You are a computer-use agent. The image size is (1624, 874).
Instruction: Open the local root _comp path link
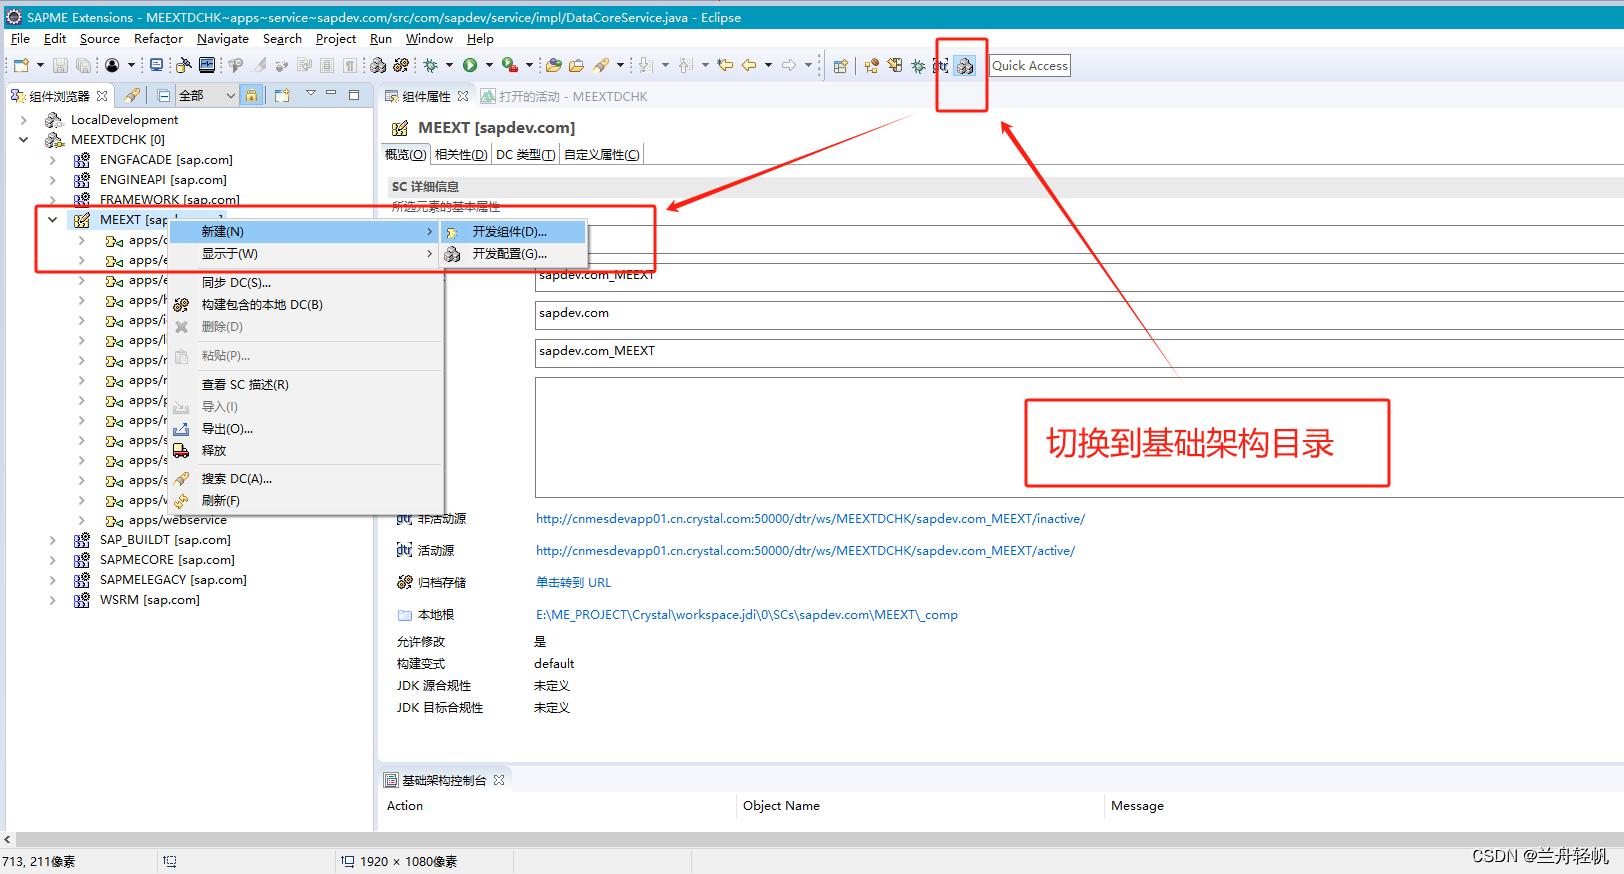(746, 615)
